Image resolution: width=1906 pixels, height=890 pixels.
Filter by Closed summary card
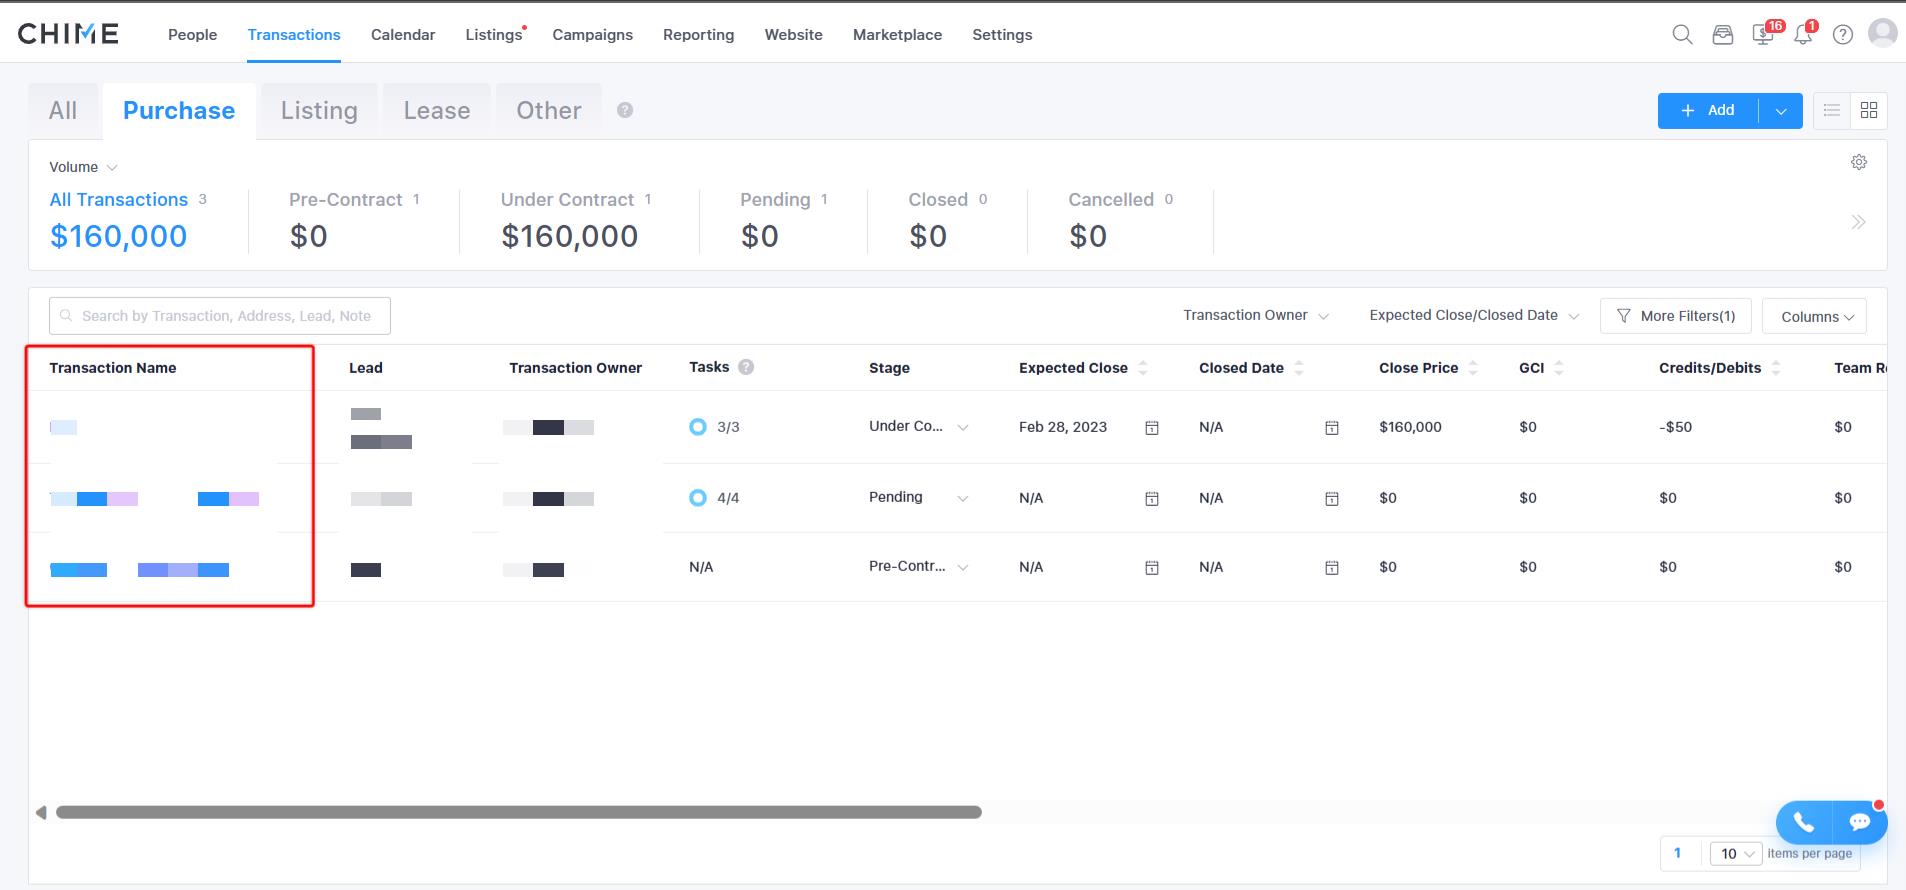pyautogui.click(x=948, y=221)
